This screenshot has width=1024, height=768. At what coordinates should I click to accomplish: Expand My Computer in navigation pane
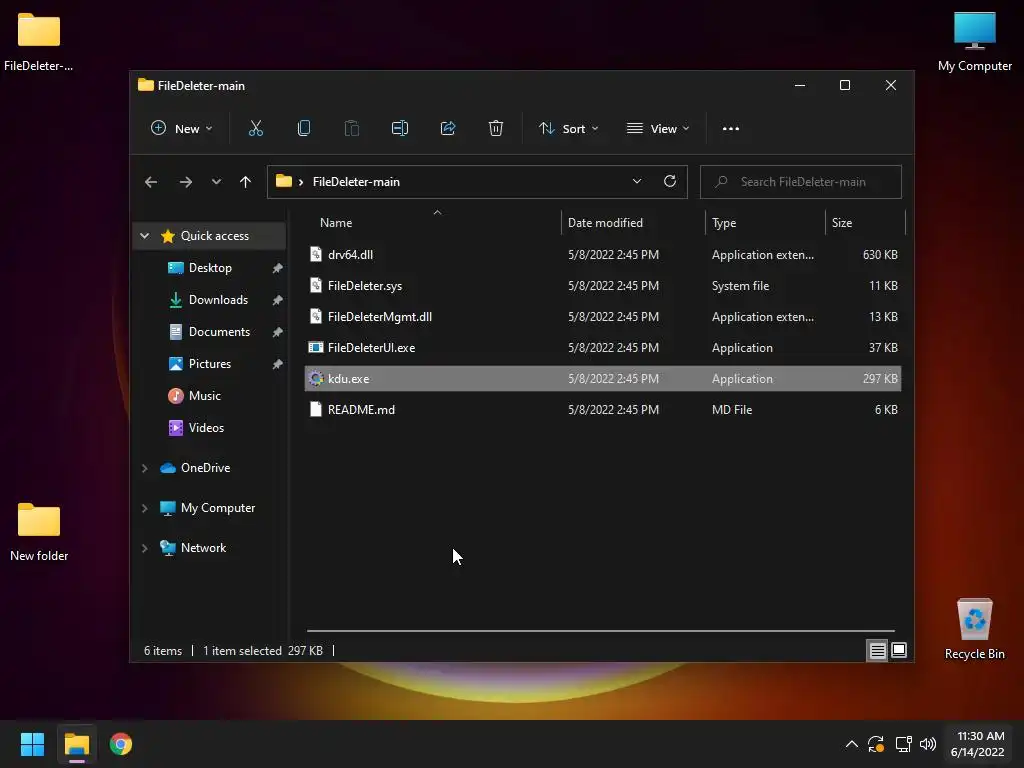click(x=145, y=508)
